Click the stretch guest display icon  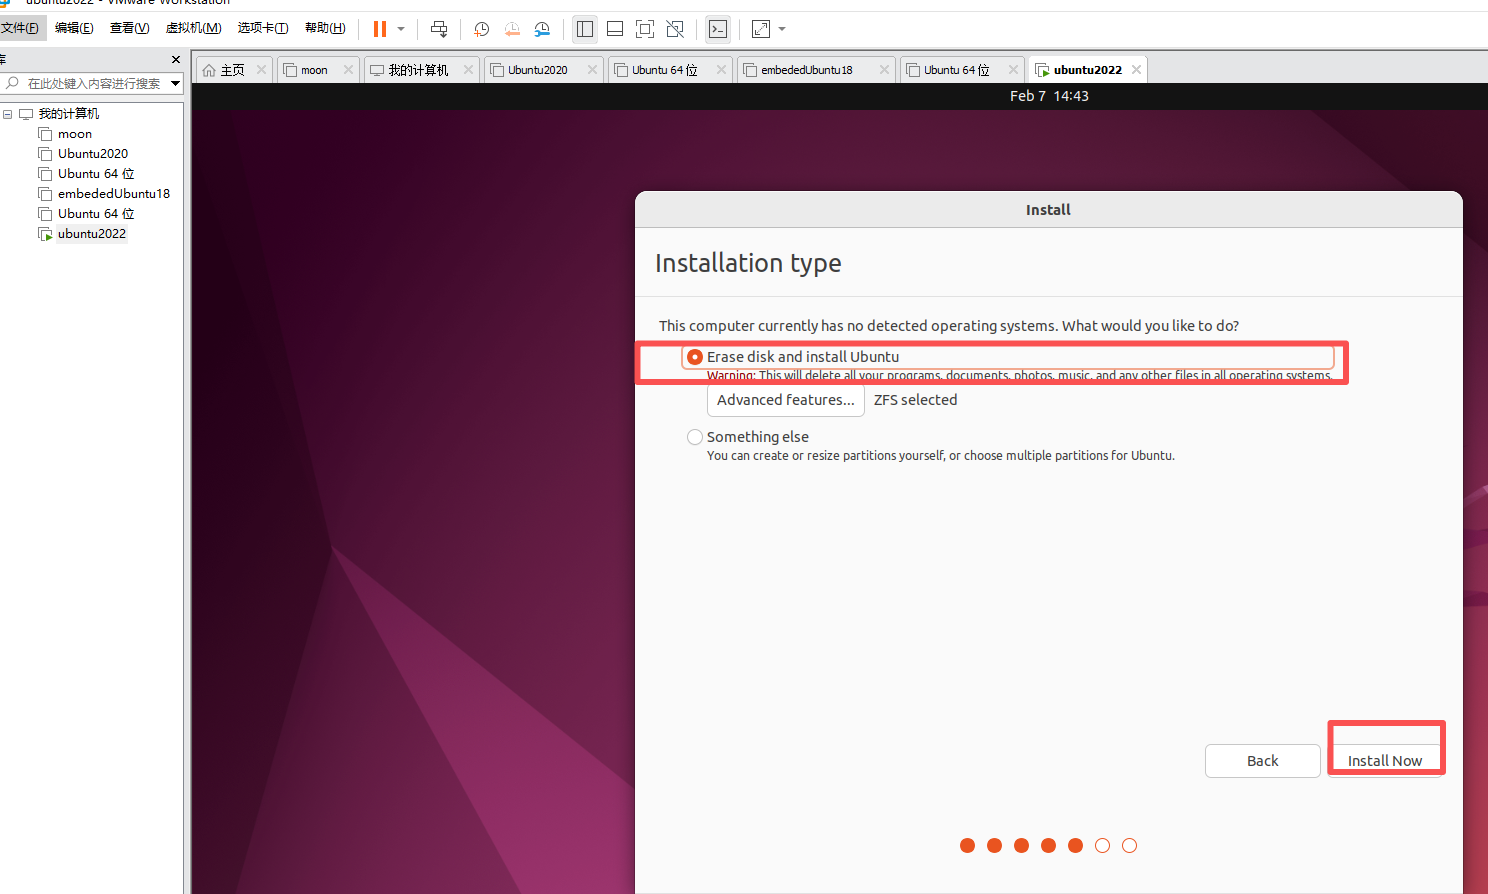point(761,29)
